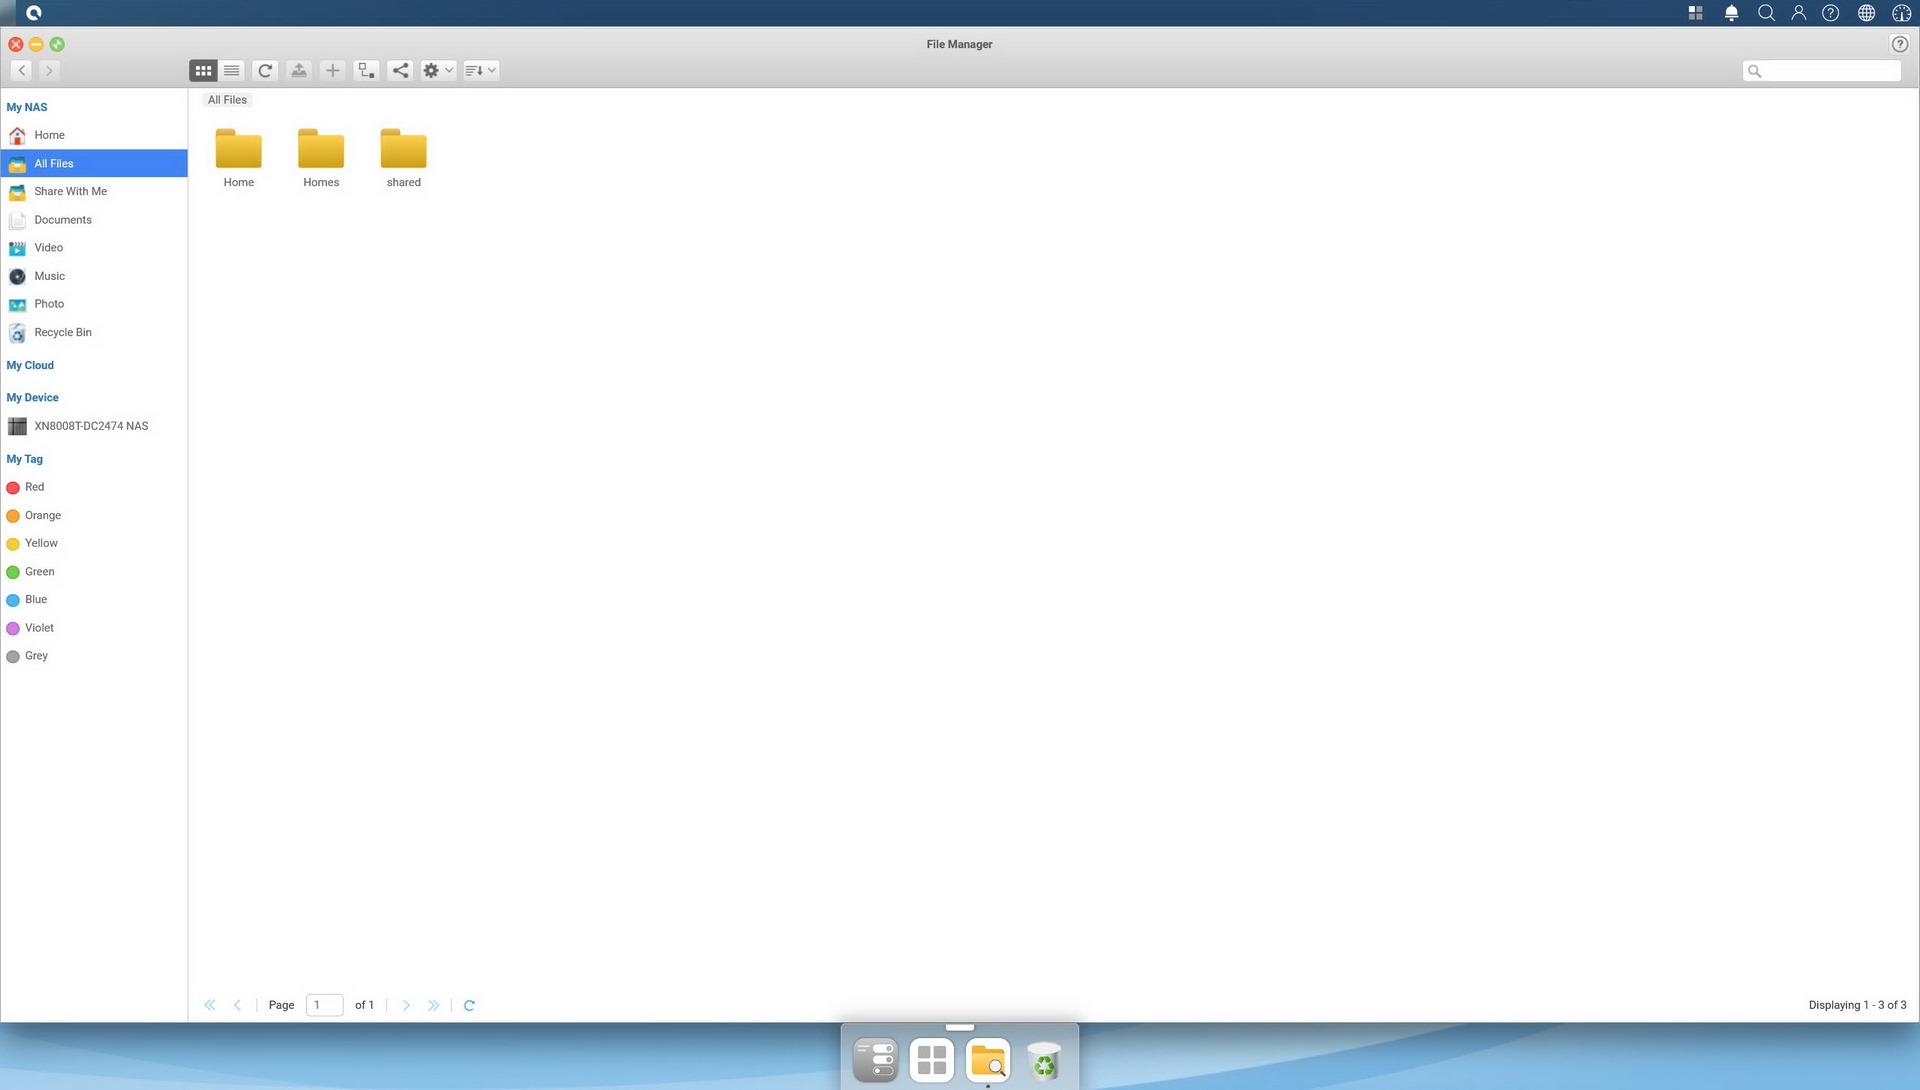Open the user account icon

click(x=1798, y=13)
